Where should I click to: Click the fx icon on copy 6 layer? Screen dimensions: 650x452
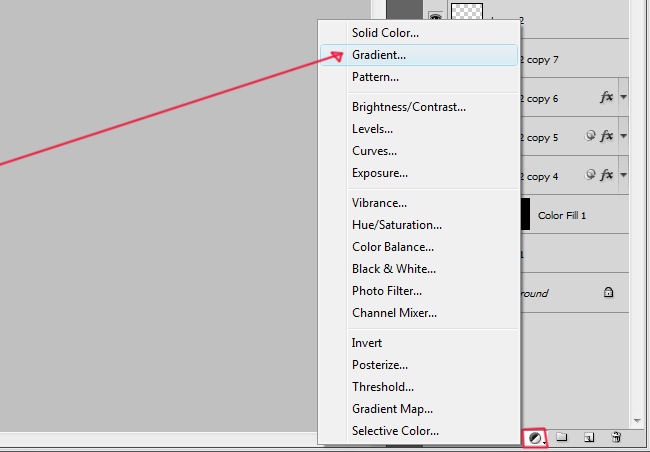coord(606,97)
